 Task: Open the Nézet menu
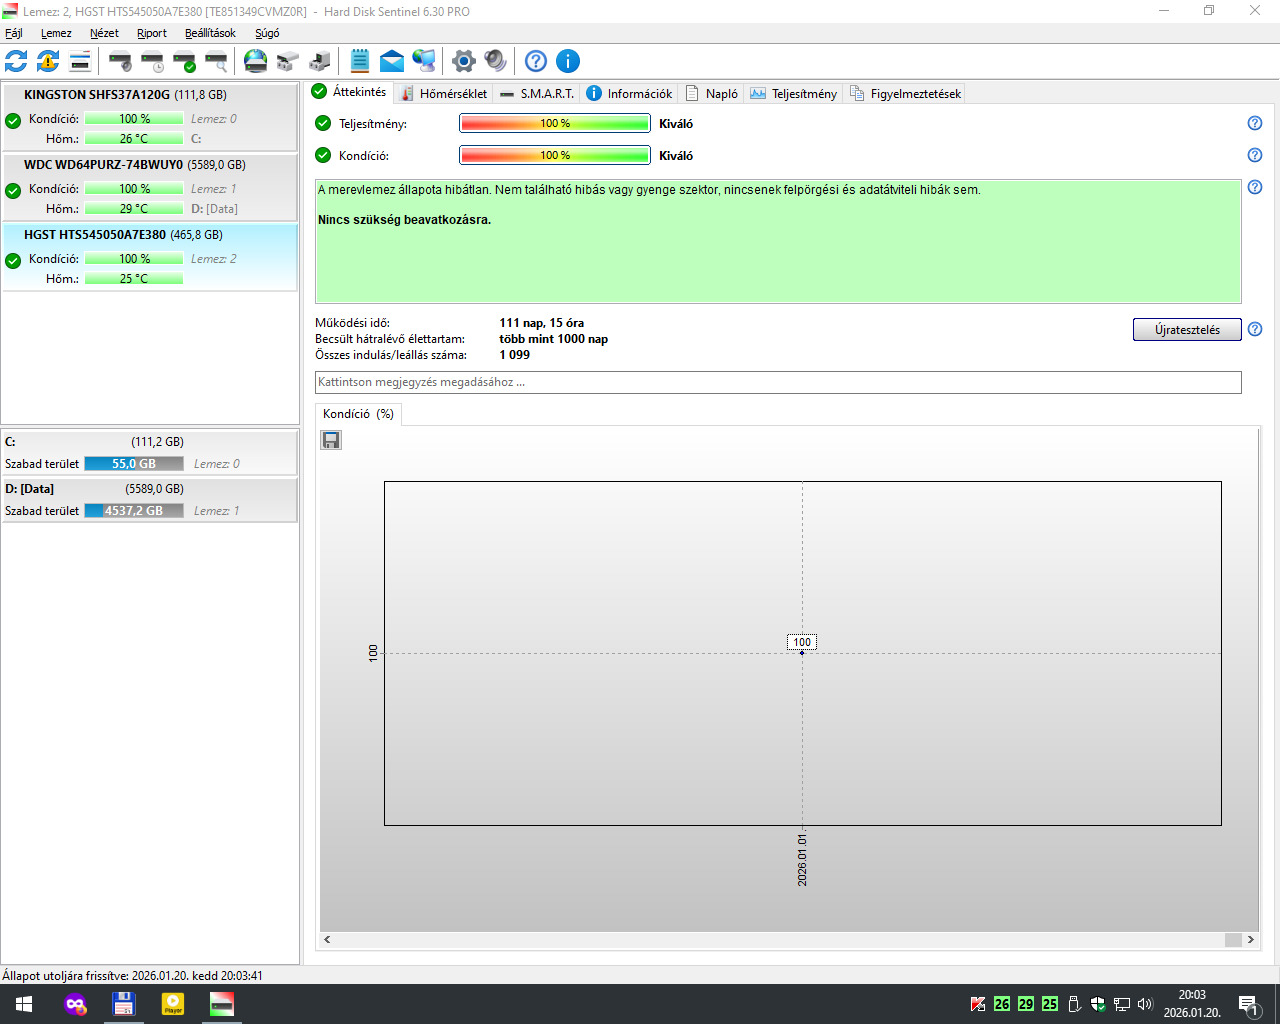[104, 33]
